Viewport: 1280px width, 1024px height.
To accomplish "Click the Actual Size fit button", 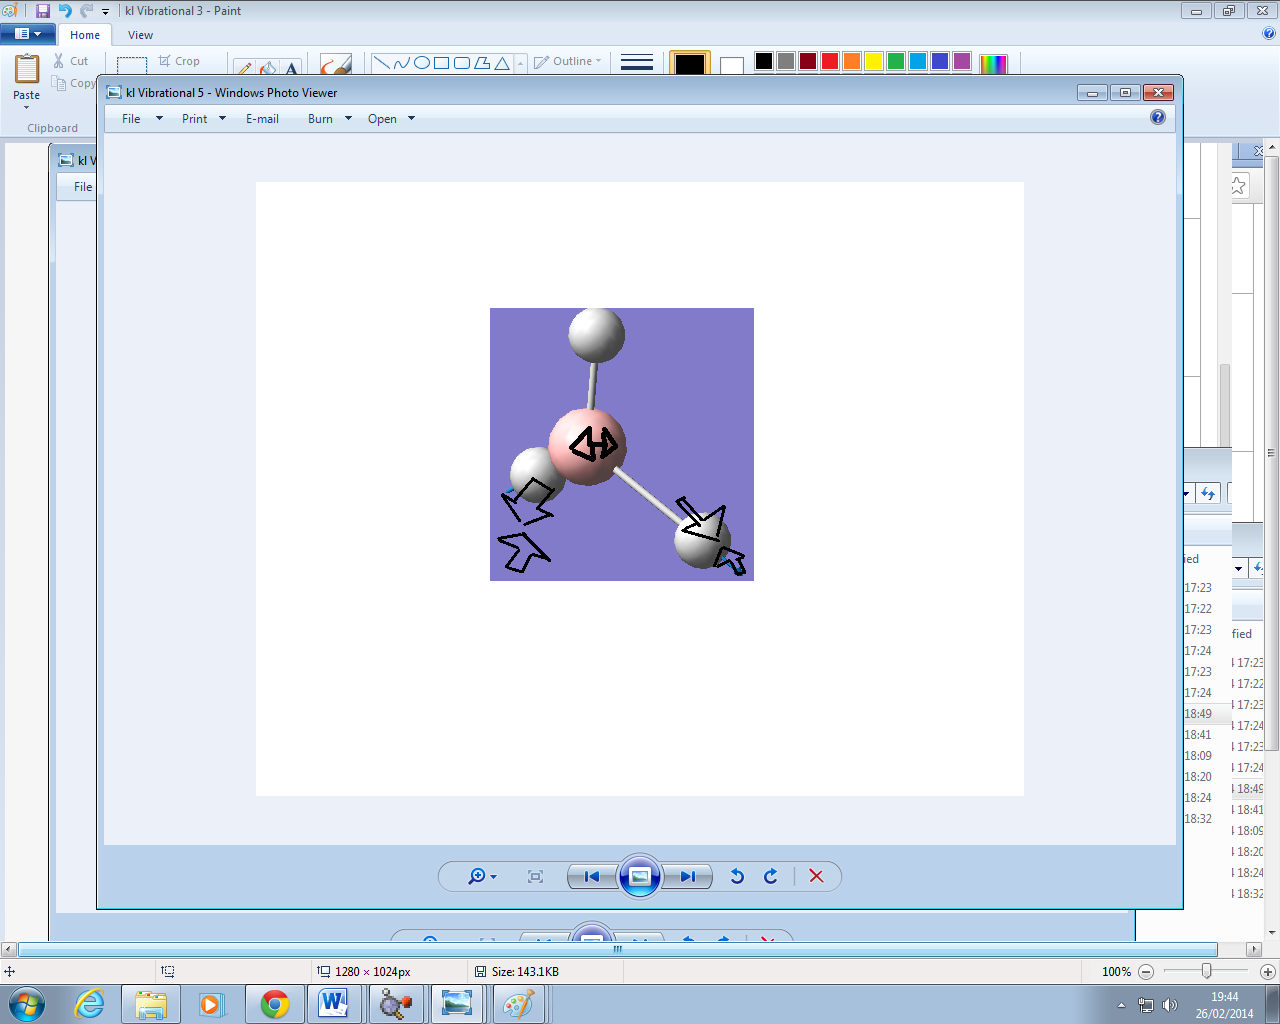I will pyautogui.click(x=535, y=877).
